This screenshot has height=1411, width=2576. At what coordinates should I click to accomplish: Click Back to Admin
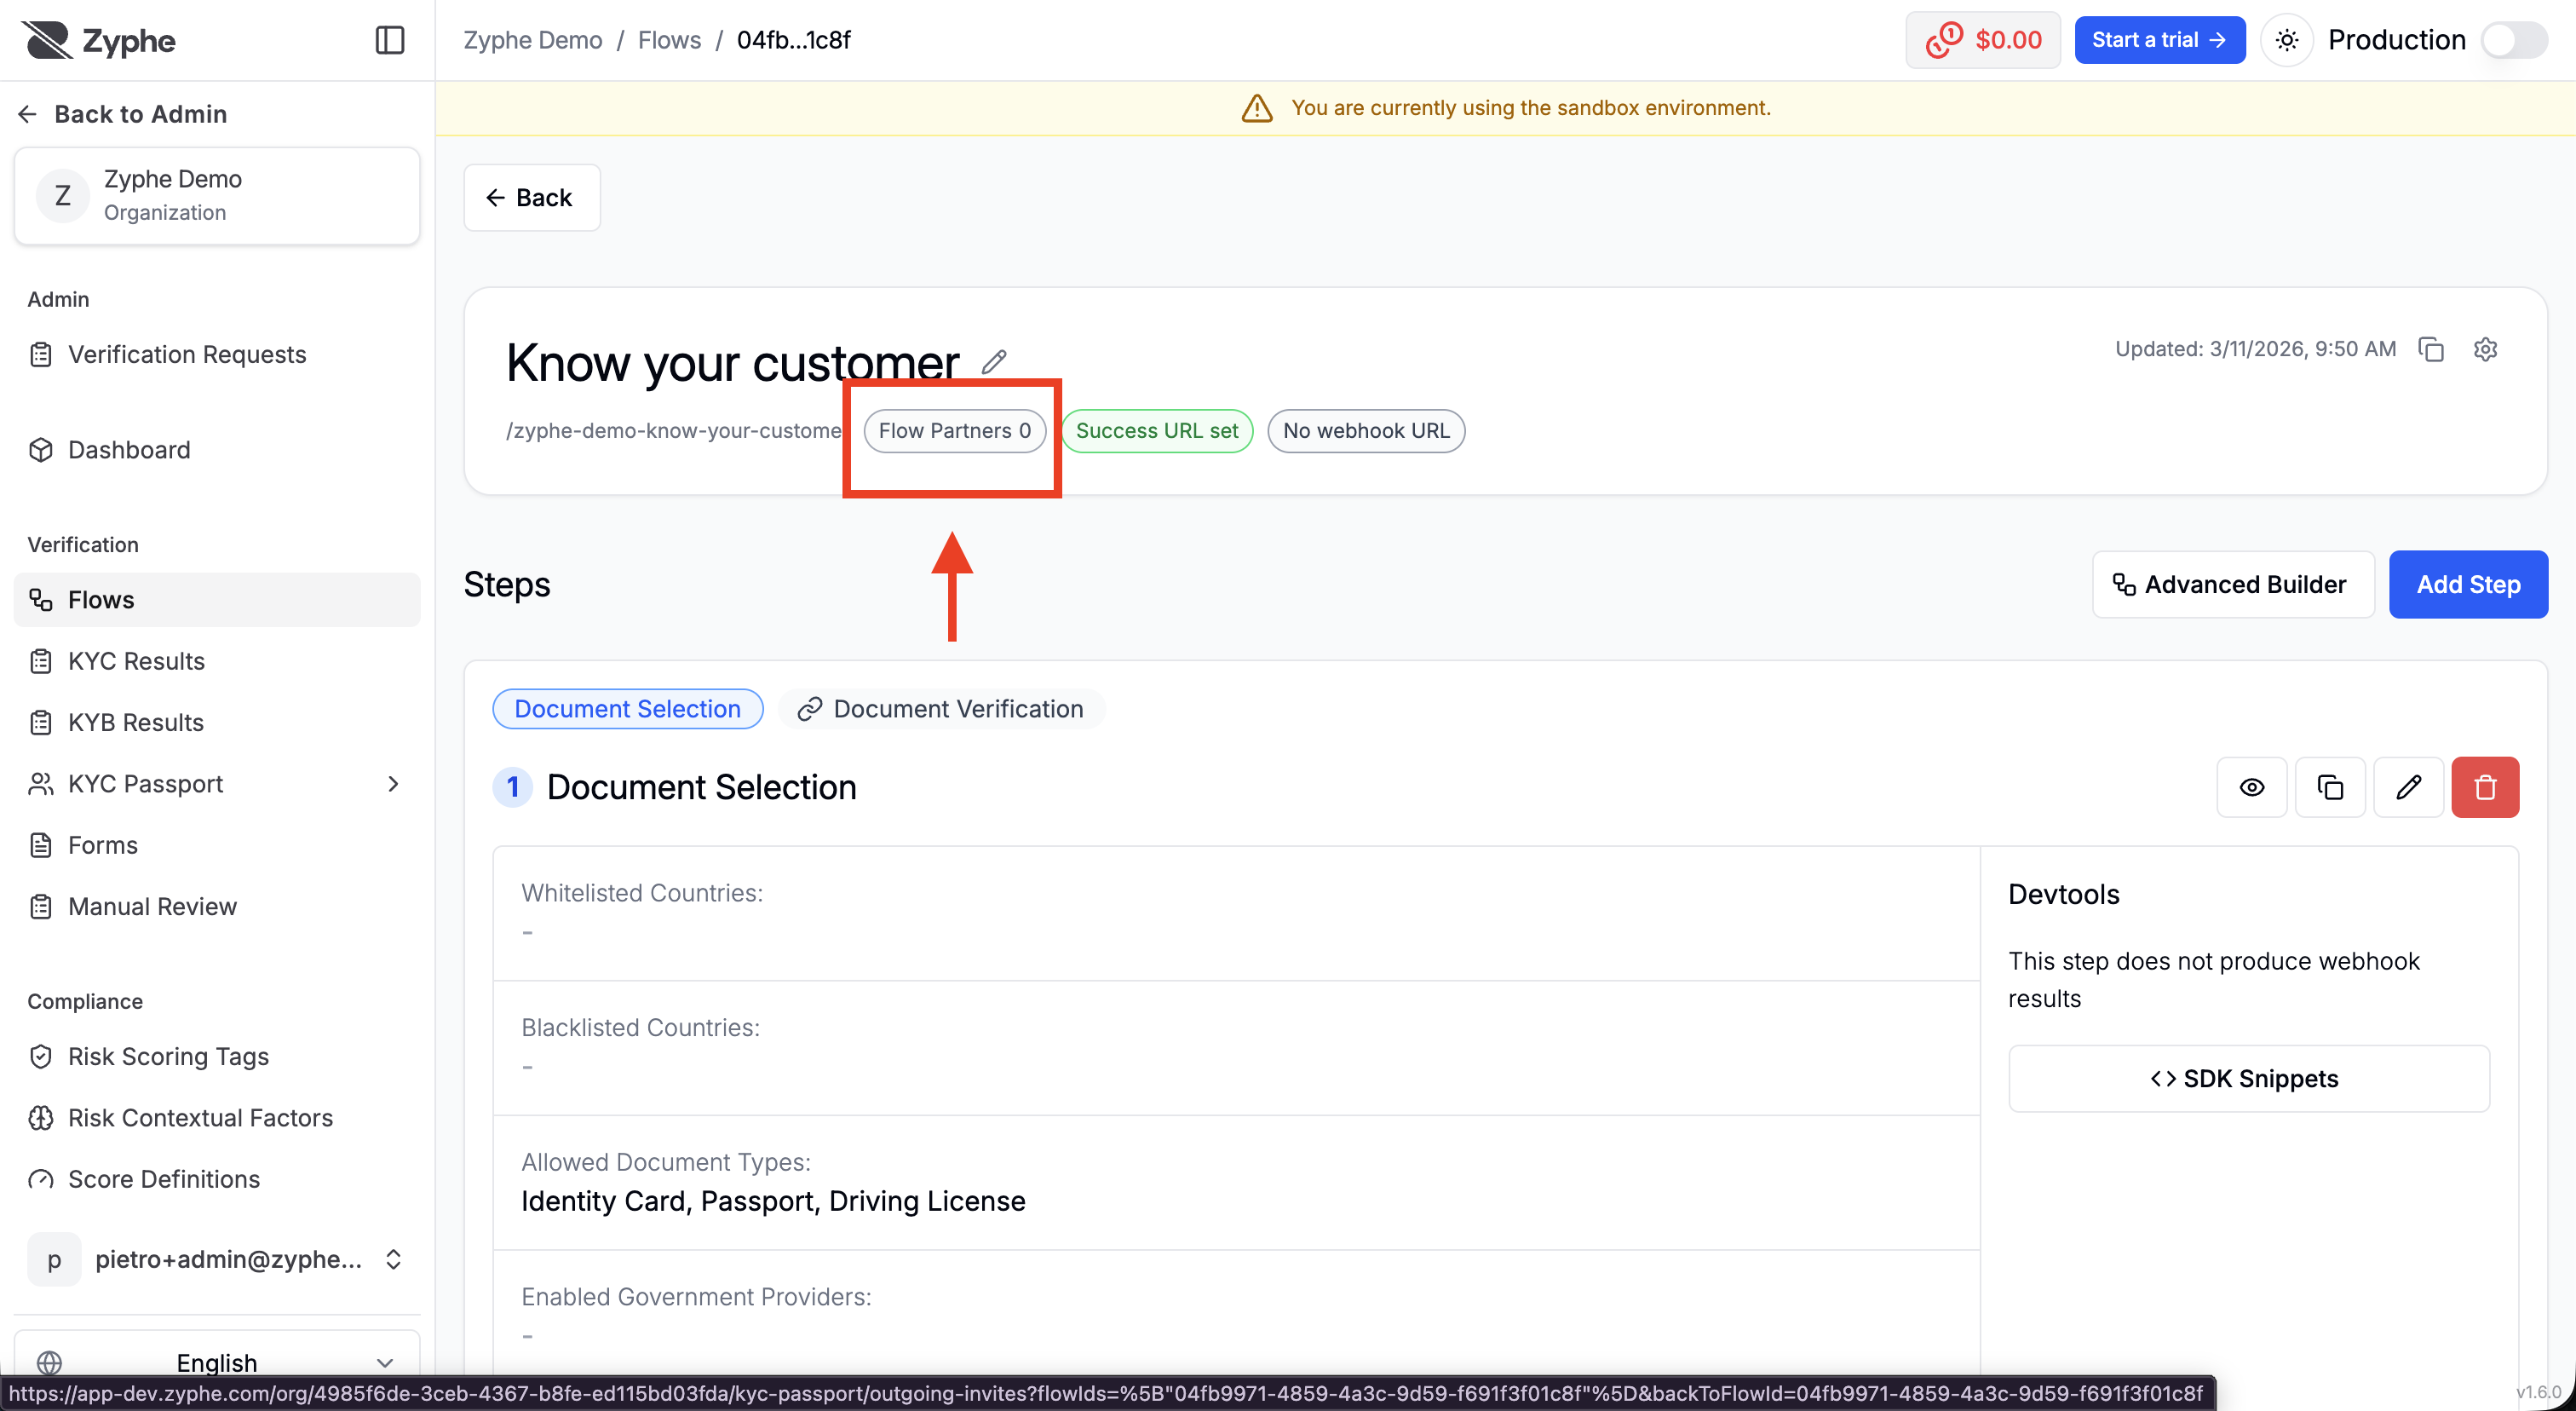coord(123,114)
